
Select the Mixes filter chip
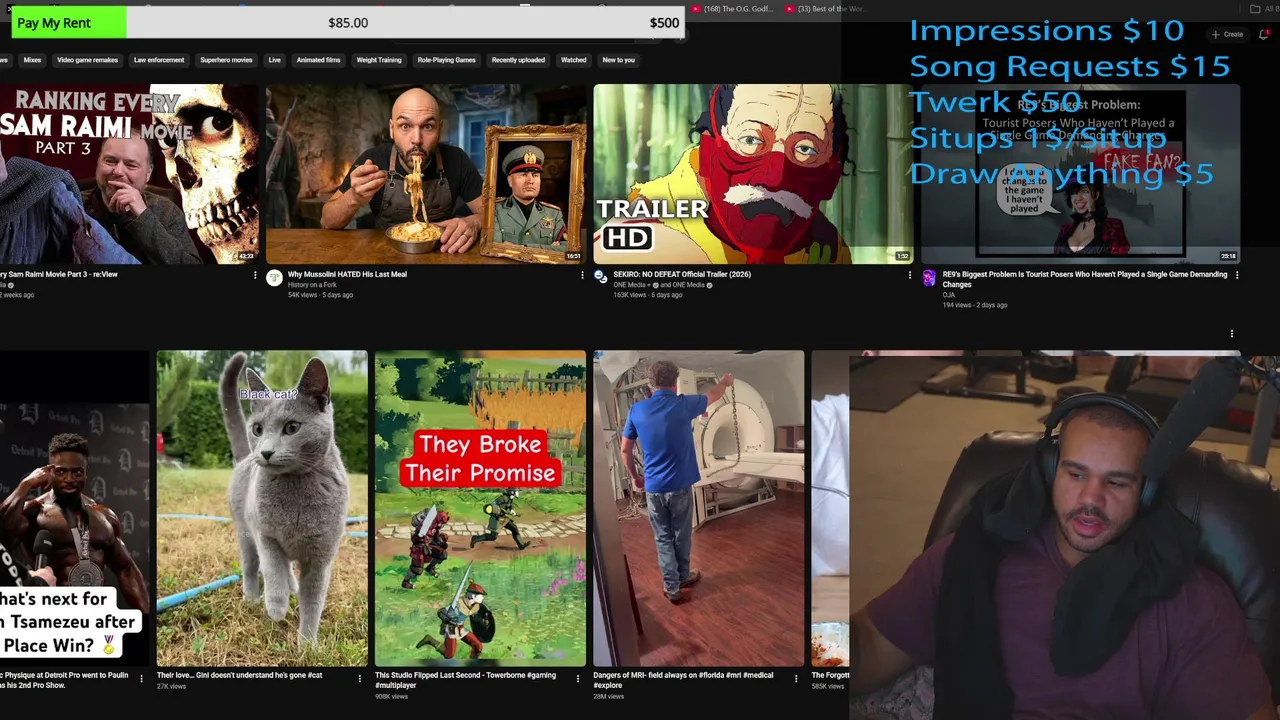coord(33,60)
